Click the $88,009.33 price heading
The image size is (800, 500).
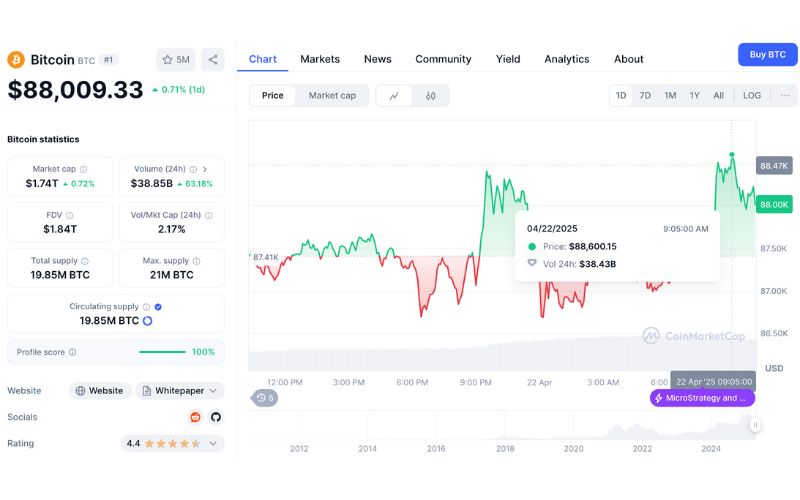tap(76, 90)
